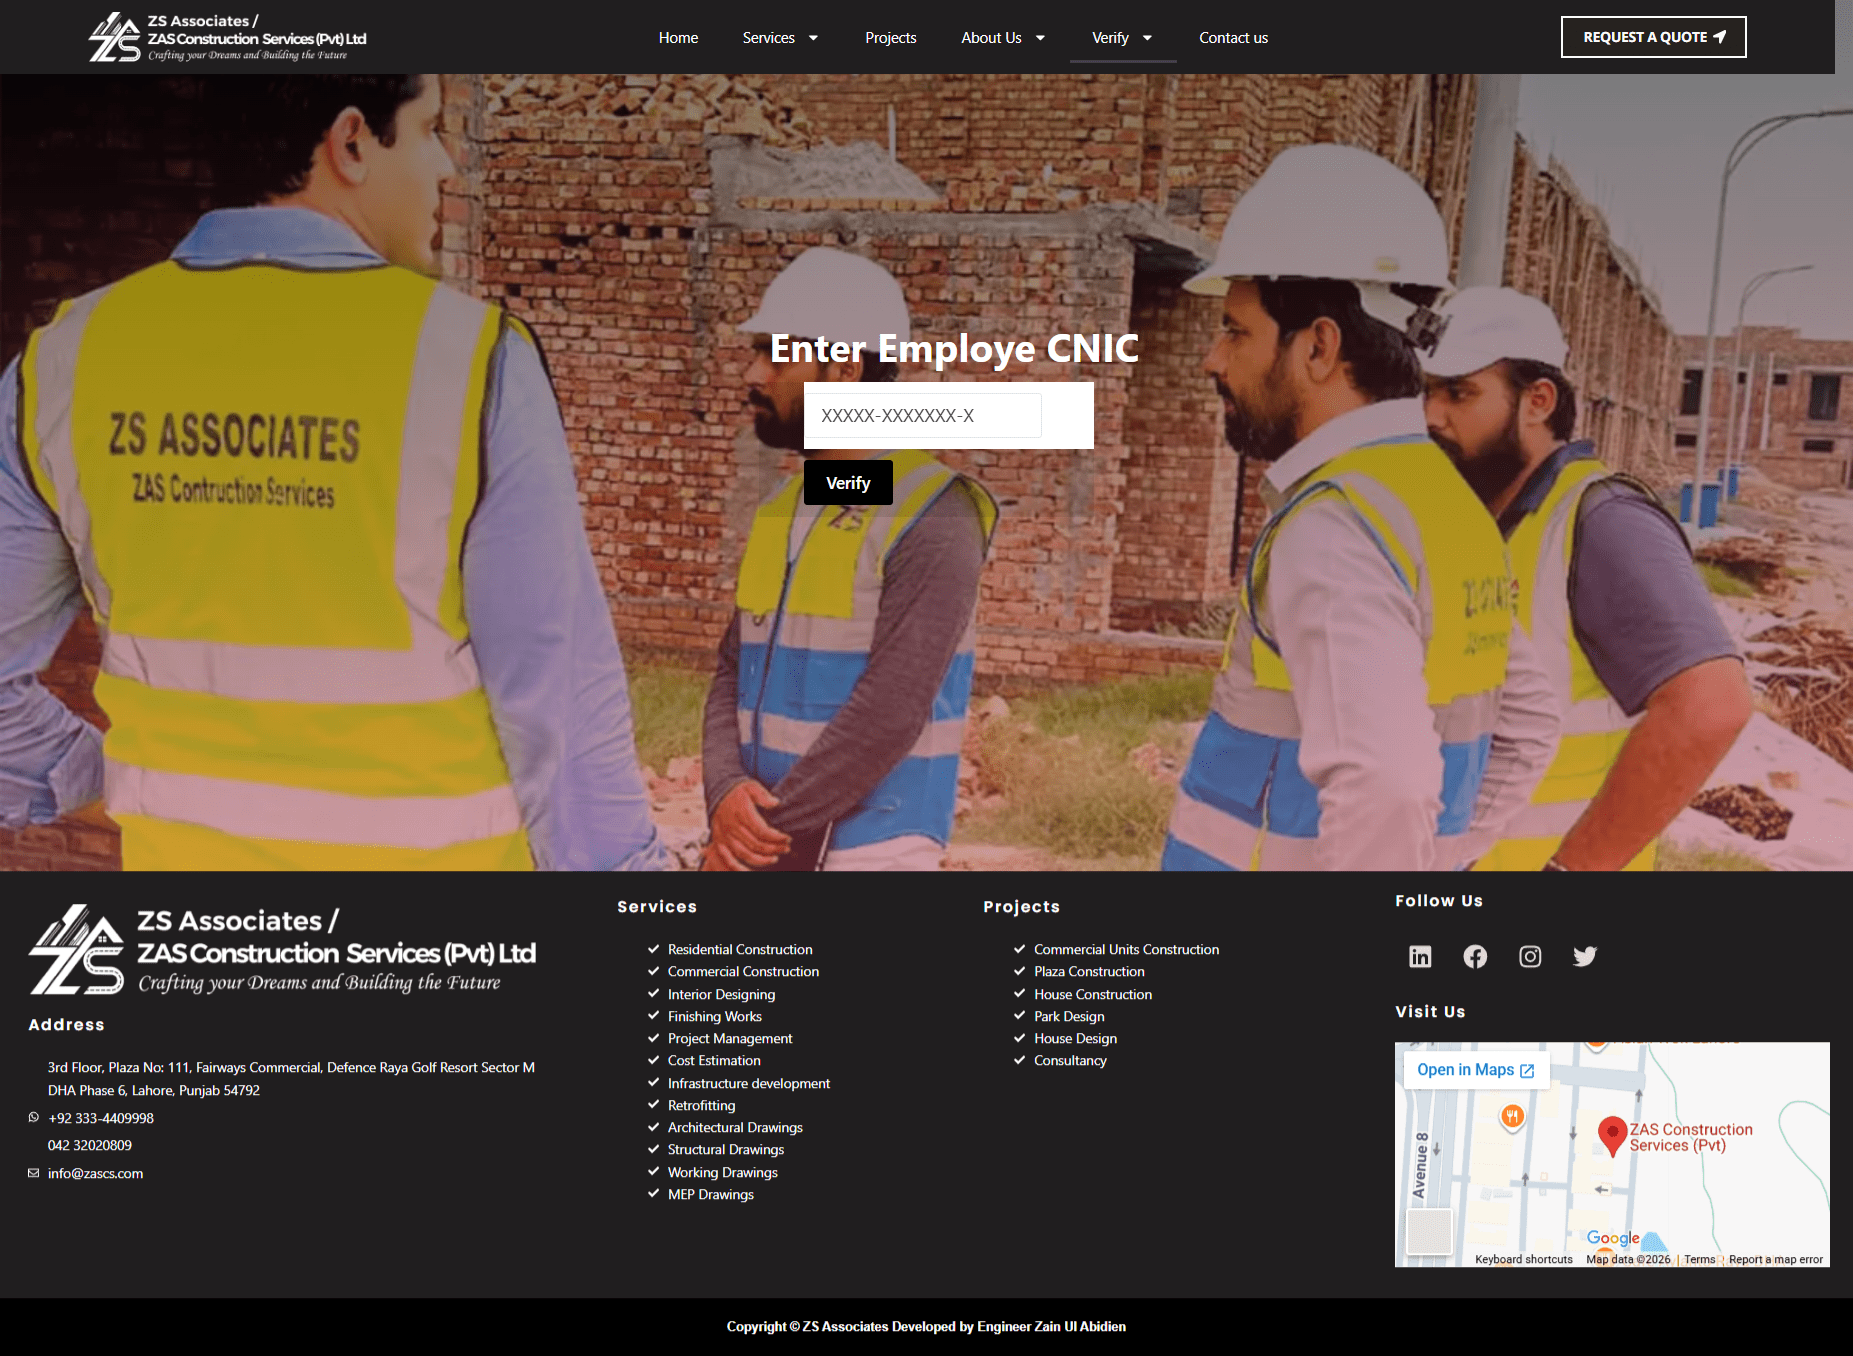The image size is (1853, 1356).
Task: Open the Plaza Construction project link
Action: point(1089,971)
